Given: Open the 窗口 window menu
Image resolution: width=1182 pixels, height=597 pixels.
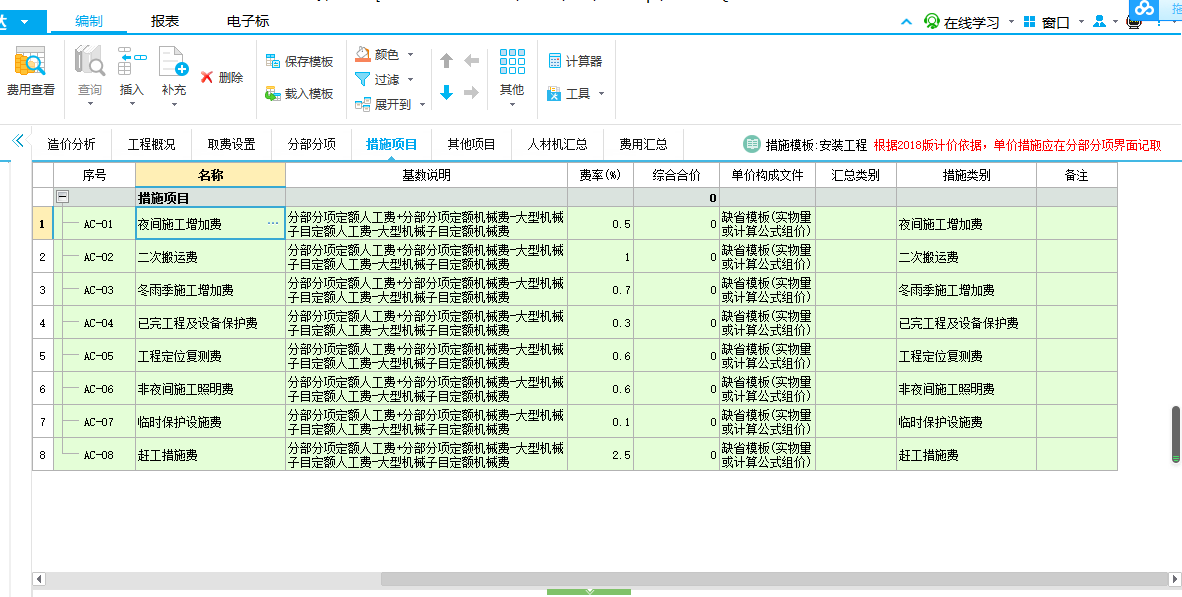Looking at the screenshot, I should (x=1047, y=23).
